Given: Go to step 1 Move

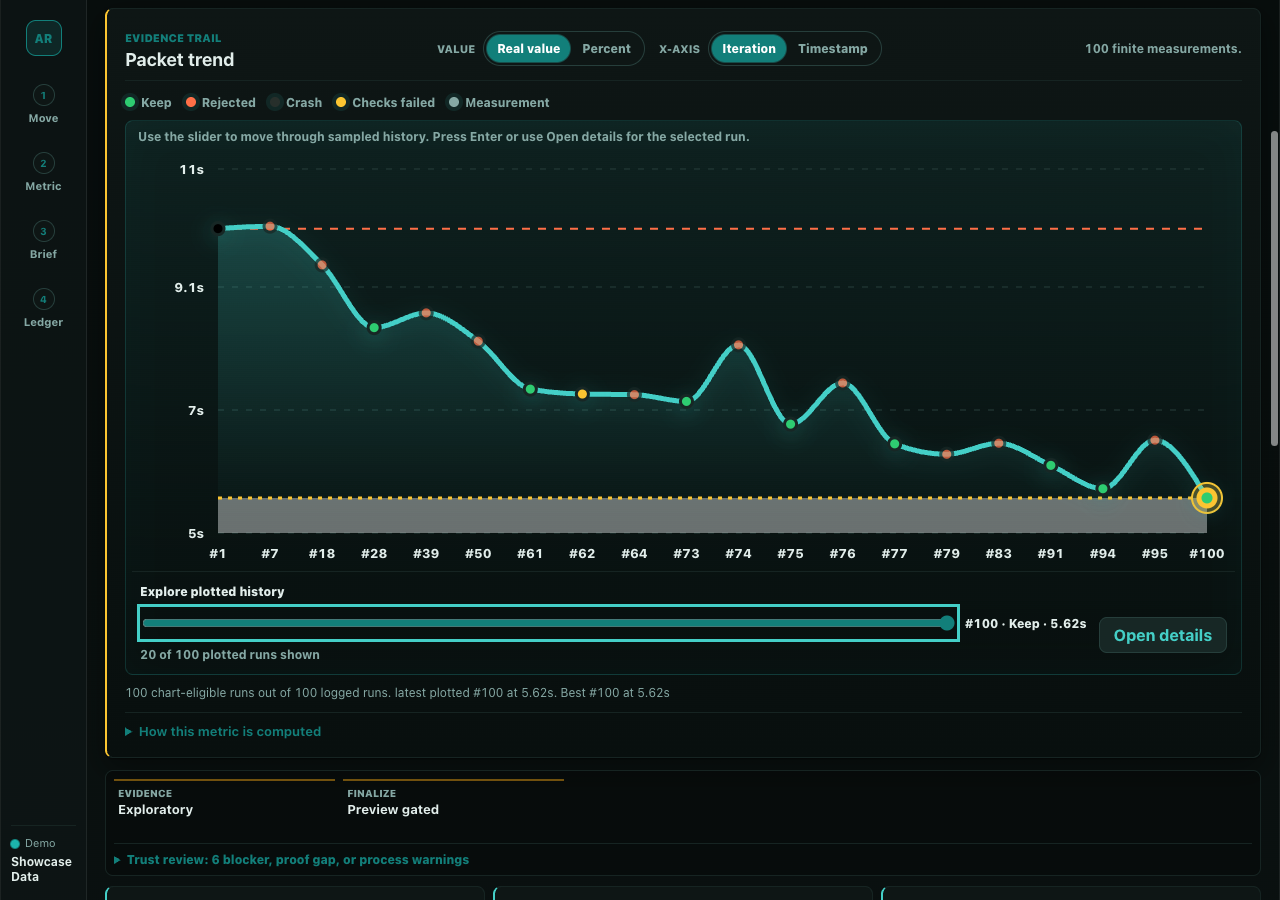Looking at the screenshot, I should click(43, 104).
